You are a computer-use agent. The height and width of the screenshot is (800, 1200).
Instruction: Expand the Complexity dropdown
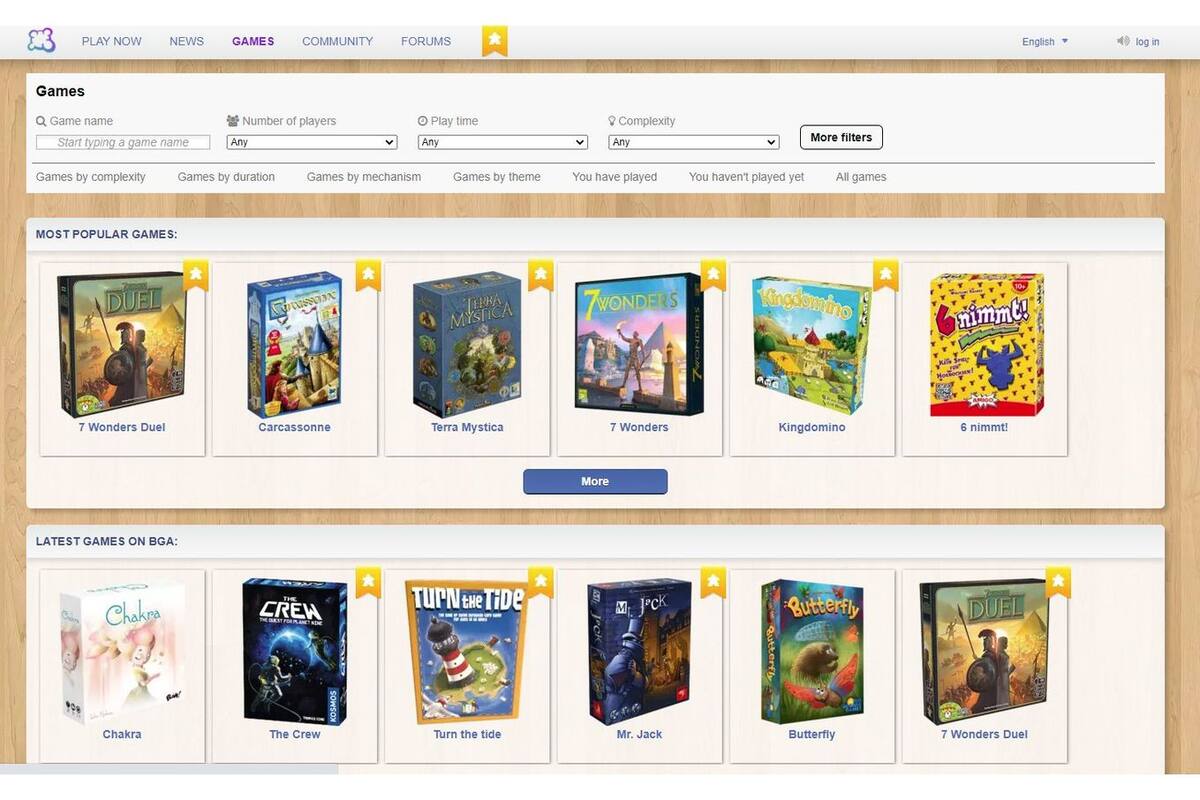pyautogui.click(x=693, y=142)
